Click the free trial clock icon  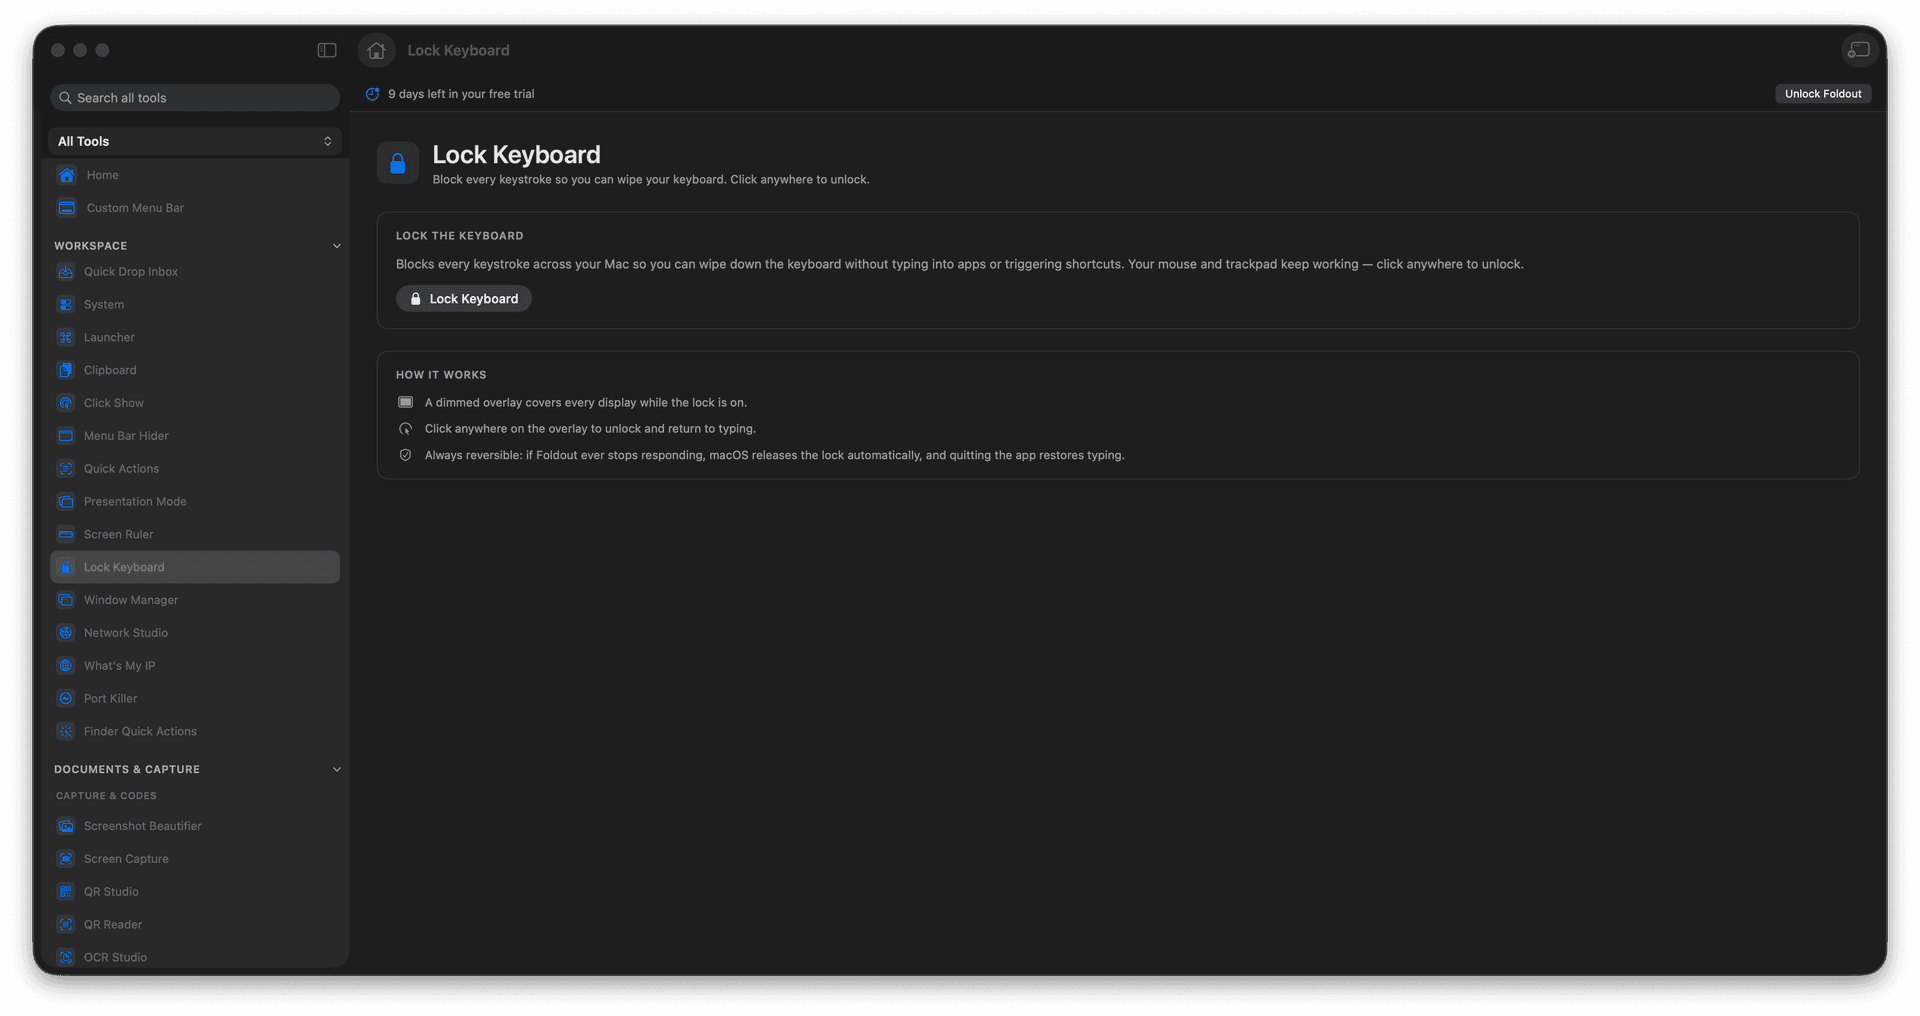pyautogui.click(x=372, y=94)
